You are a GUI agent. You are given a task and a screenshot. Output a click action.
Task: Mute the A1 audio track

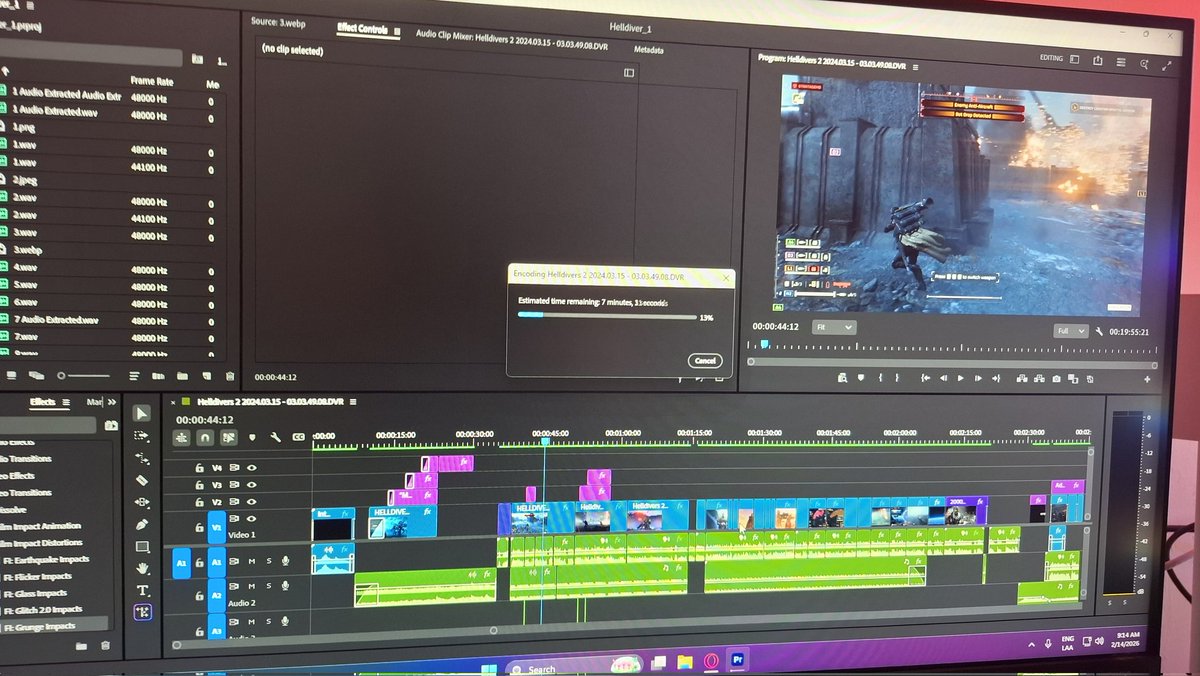pos(252,562)
